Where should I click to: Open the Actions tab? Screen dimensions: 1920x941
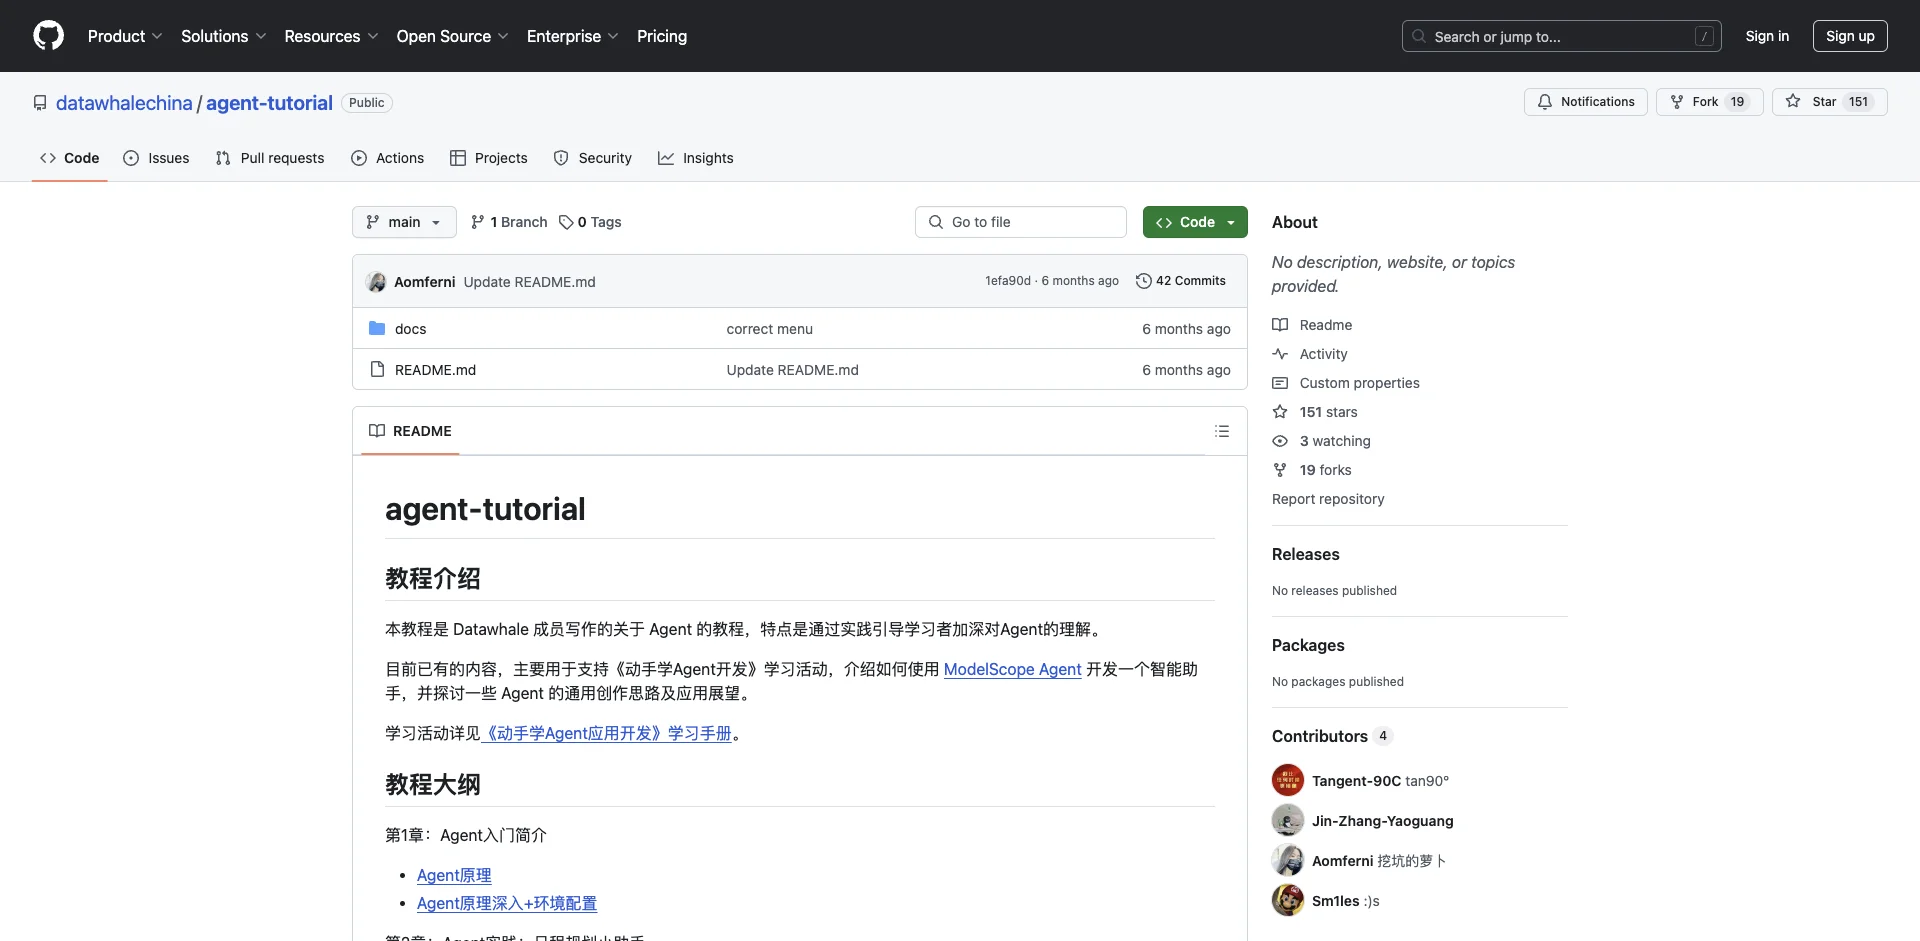(x=388, y=158)
